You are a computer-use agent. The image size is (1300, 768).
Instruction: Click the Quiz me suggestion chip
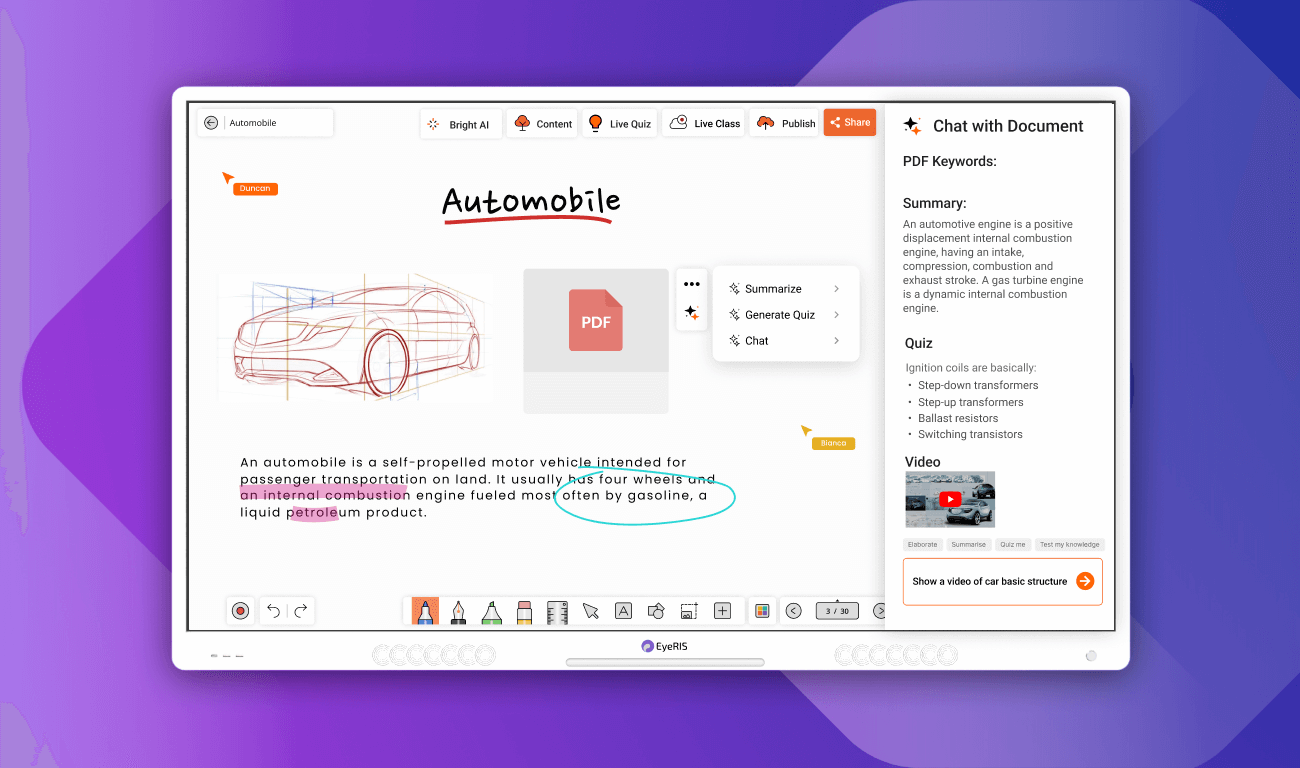pyautogui.click(x=1012, y=545)
